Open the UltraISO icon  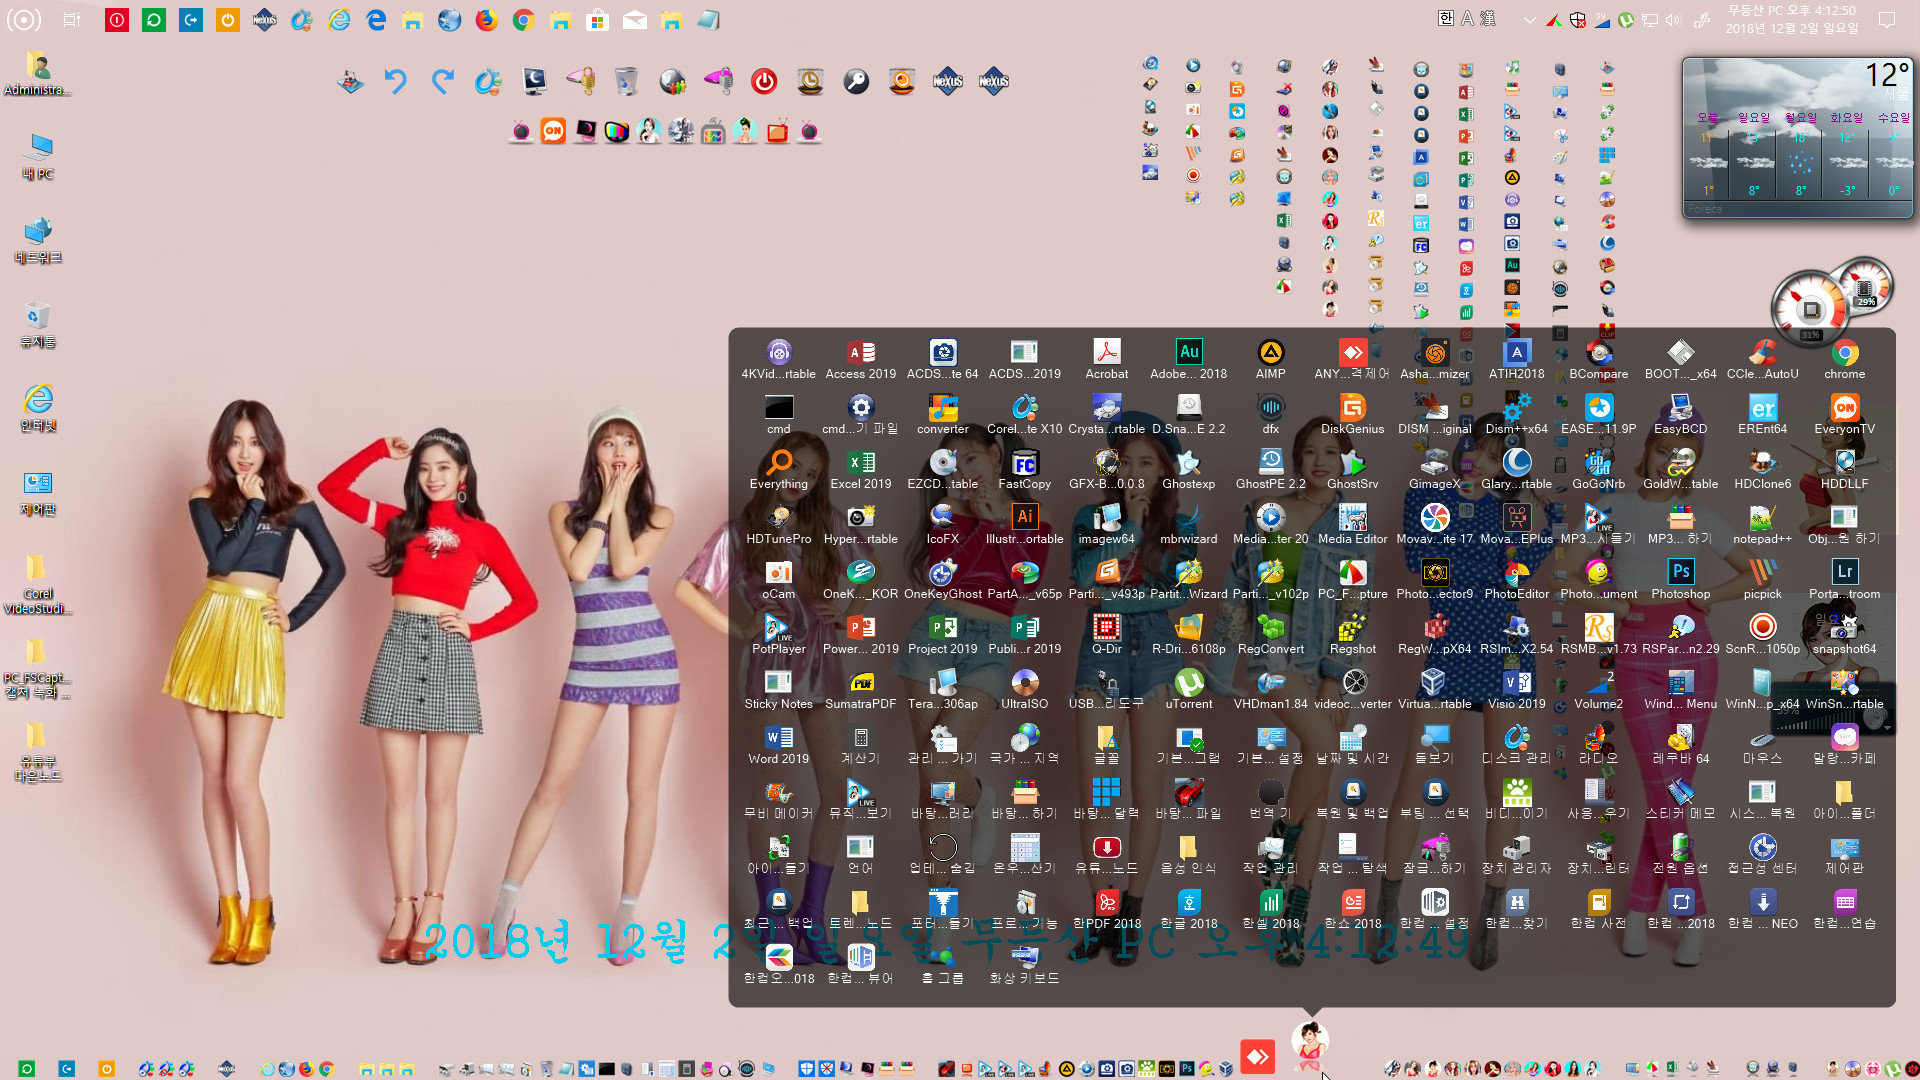[1024, 689]
